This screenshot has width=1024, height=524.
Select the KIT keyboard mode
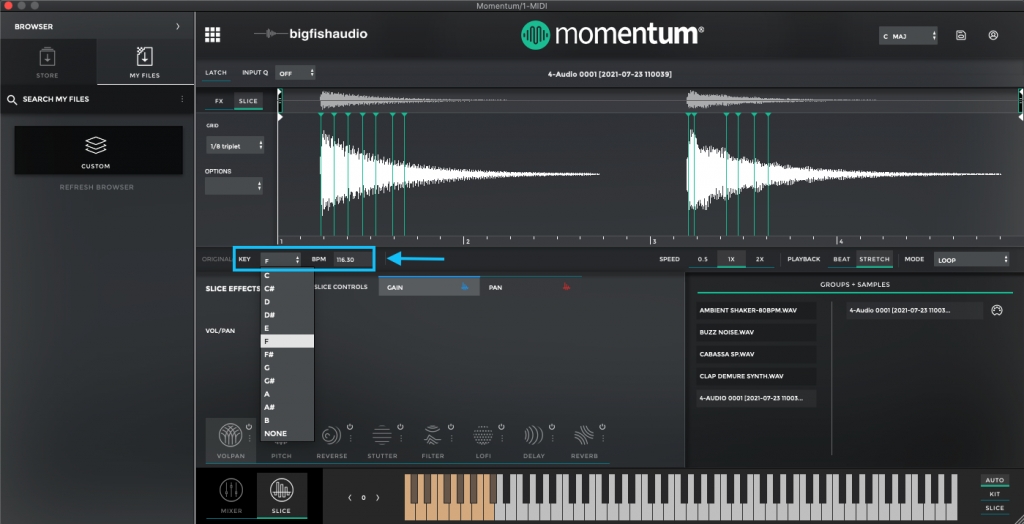pos(995,494)
